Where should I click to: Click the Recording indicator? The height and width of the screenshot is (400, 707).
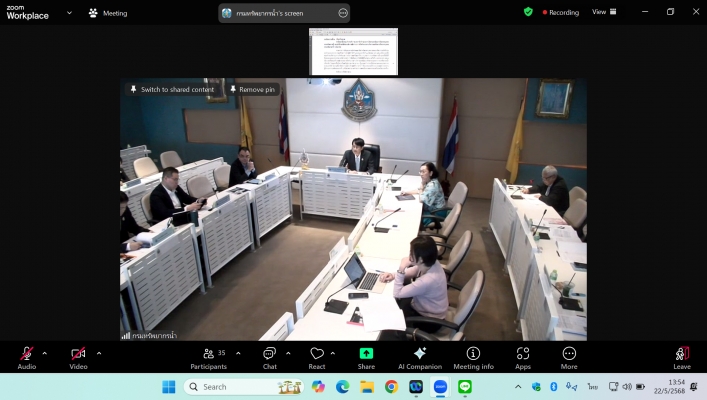pos(560,13)
